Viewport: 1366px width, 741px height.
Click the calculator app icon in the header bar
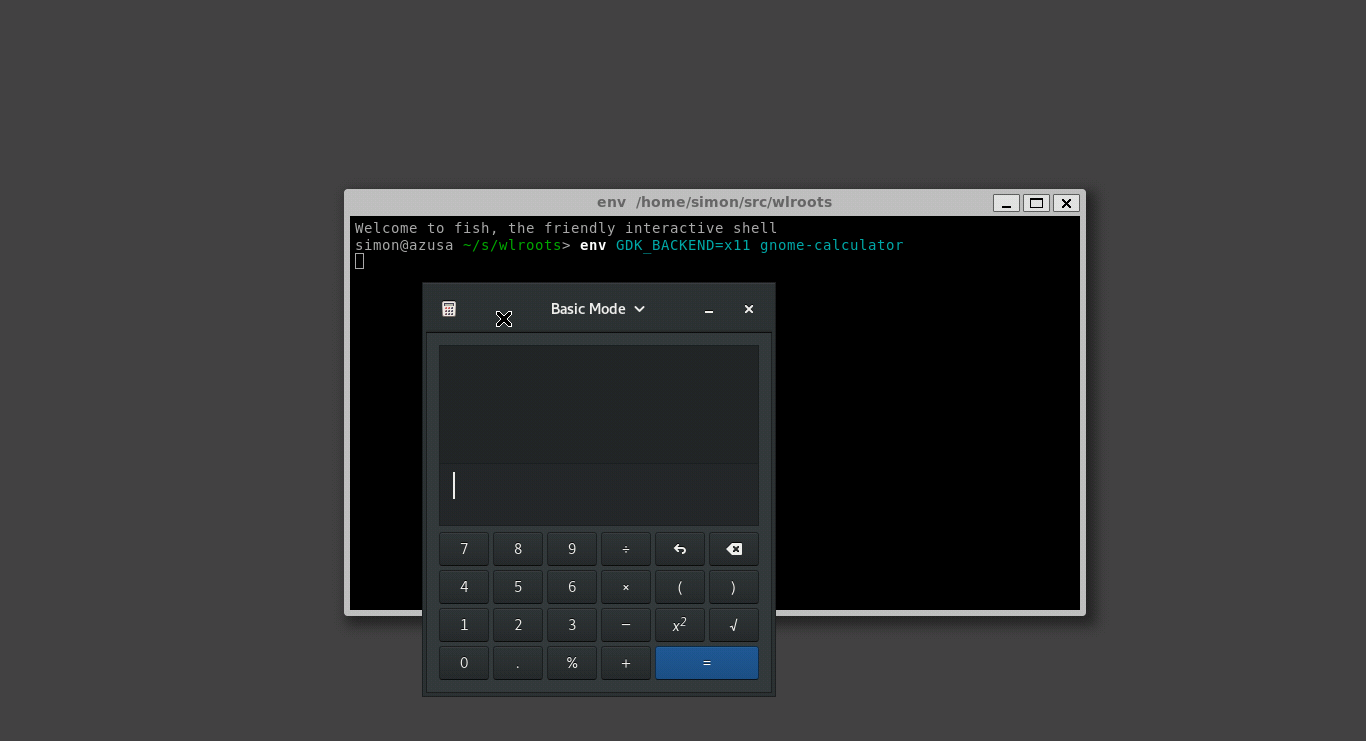[449, 309]
